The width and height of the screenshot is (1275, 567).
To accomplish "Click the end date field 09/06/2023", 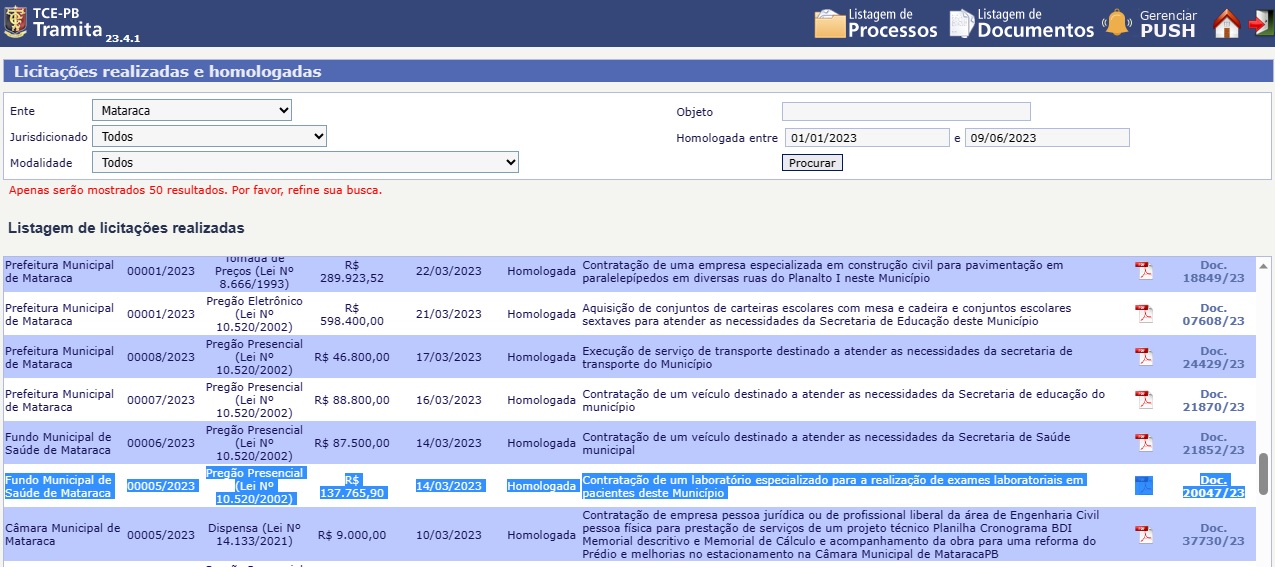I will tap(1047, 138).
